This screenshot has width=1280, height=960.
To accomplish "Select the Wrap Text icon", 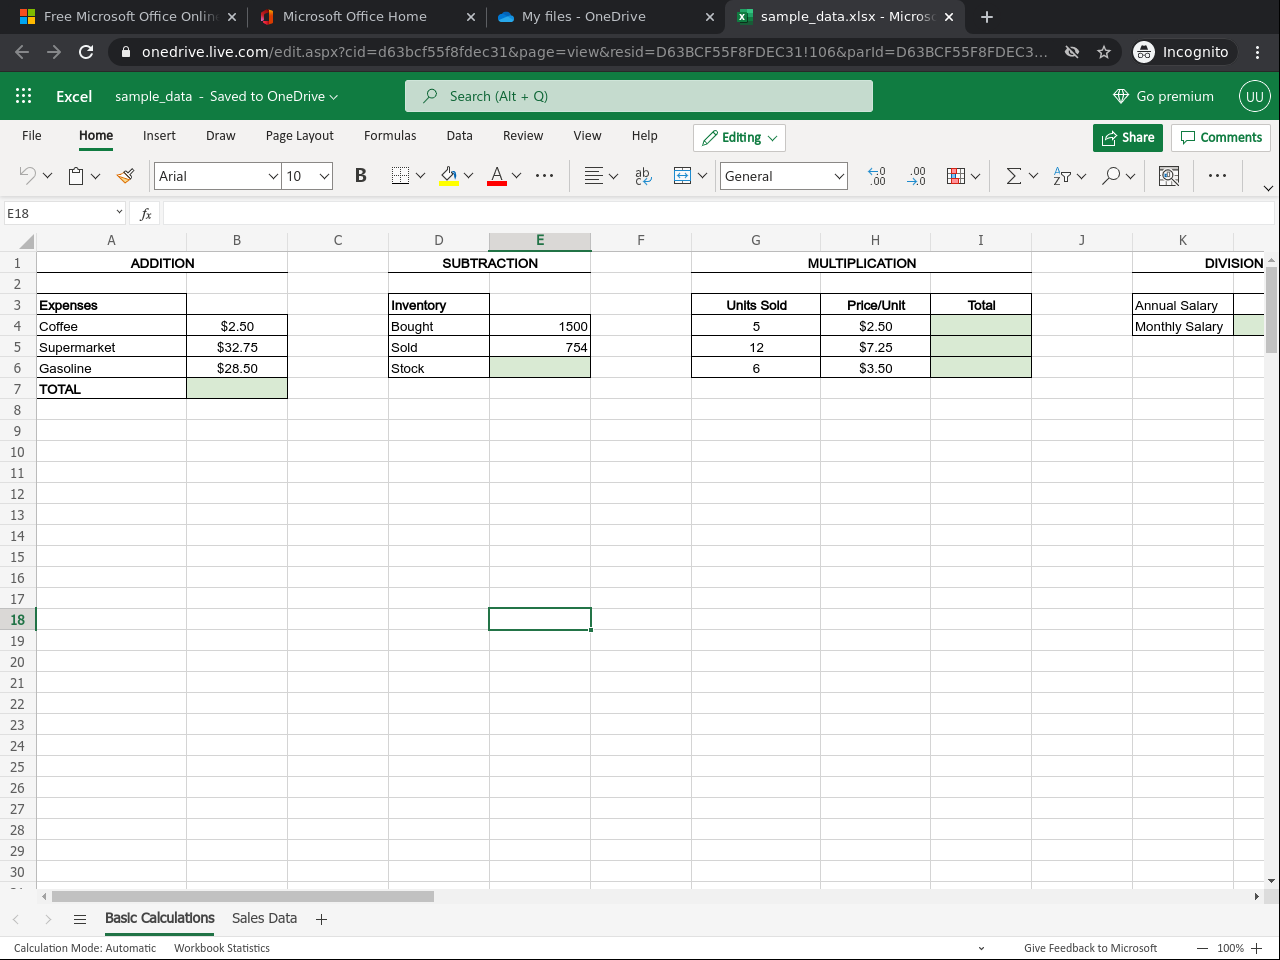I will click(642, 176).
